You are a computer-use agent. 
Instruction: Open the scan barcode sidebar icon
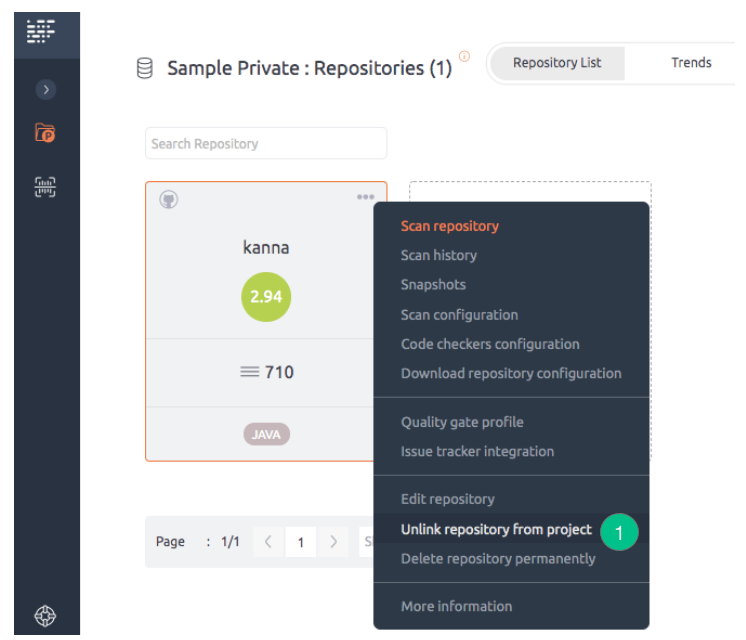click(x=45, y=187)
